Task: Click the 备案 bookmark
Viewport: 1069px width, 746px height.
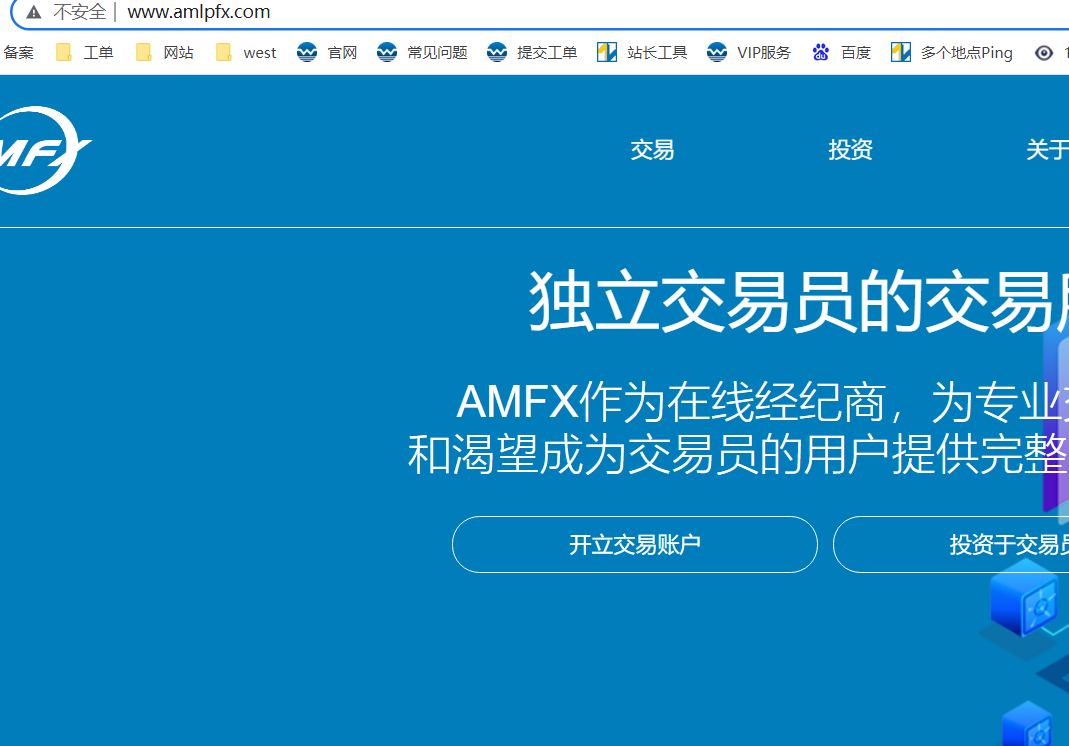Action: coord(18,53)
